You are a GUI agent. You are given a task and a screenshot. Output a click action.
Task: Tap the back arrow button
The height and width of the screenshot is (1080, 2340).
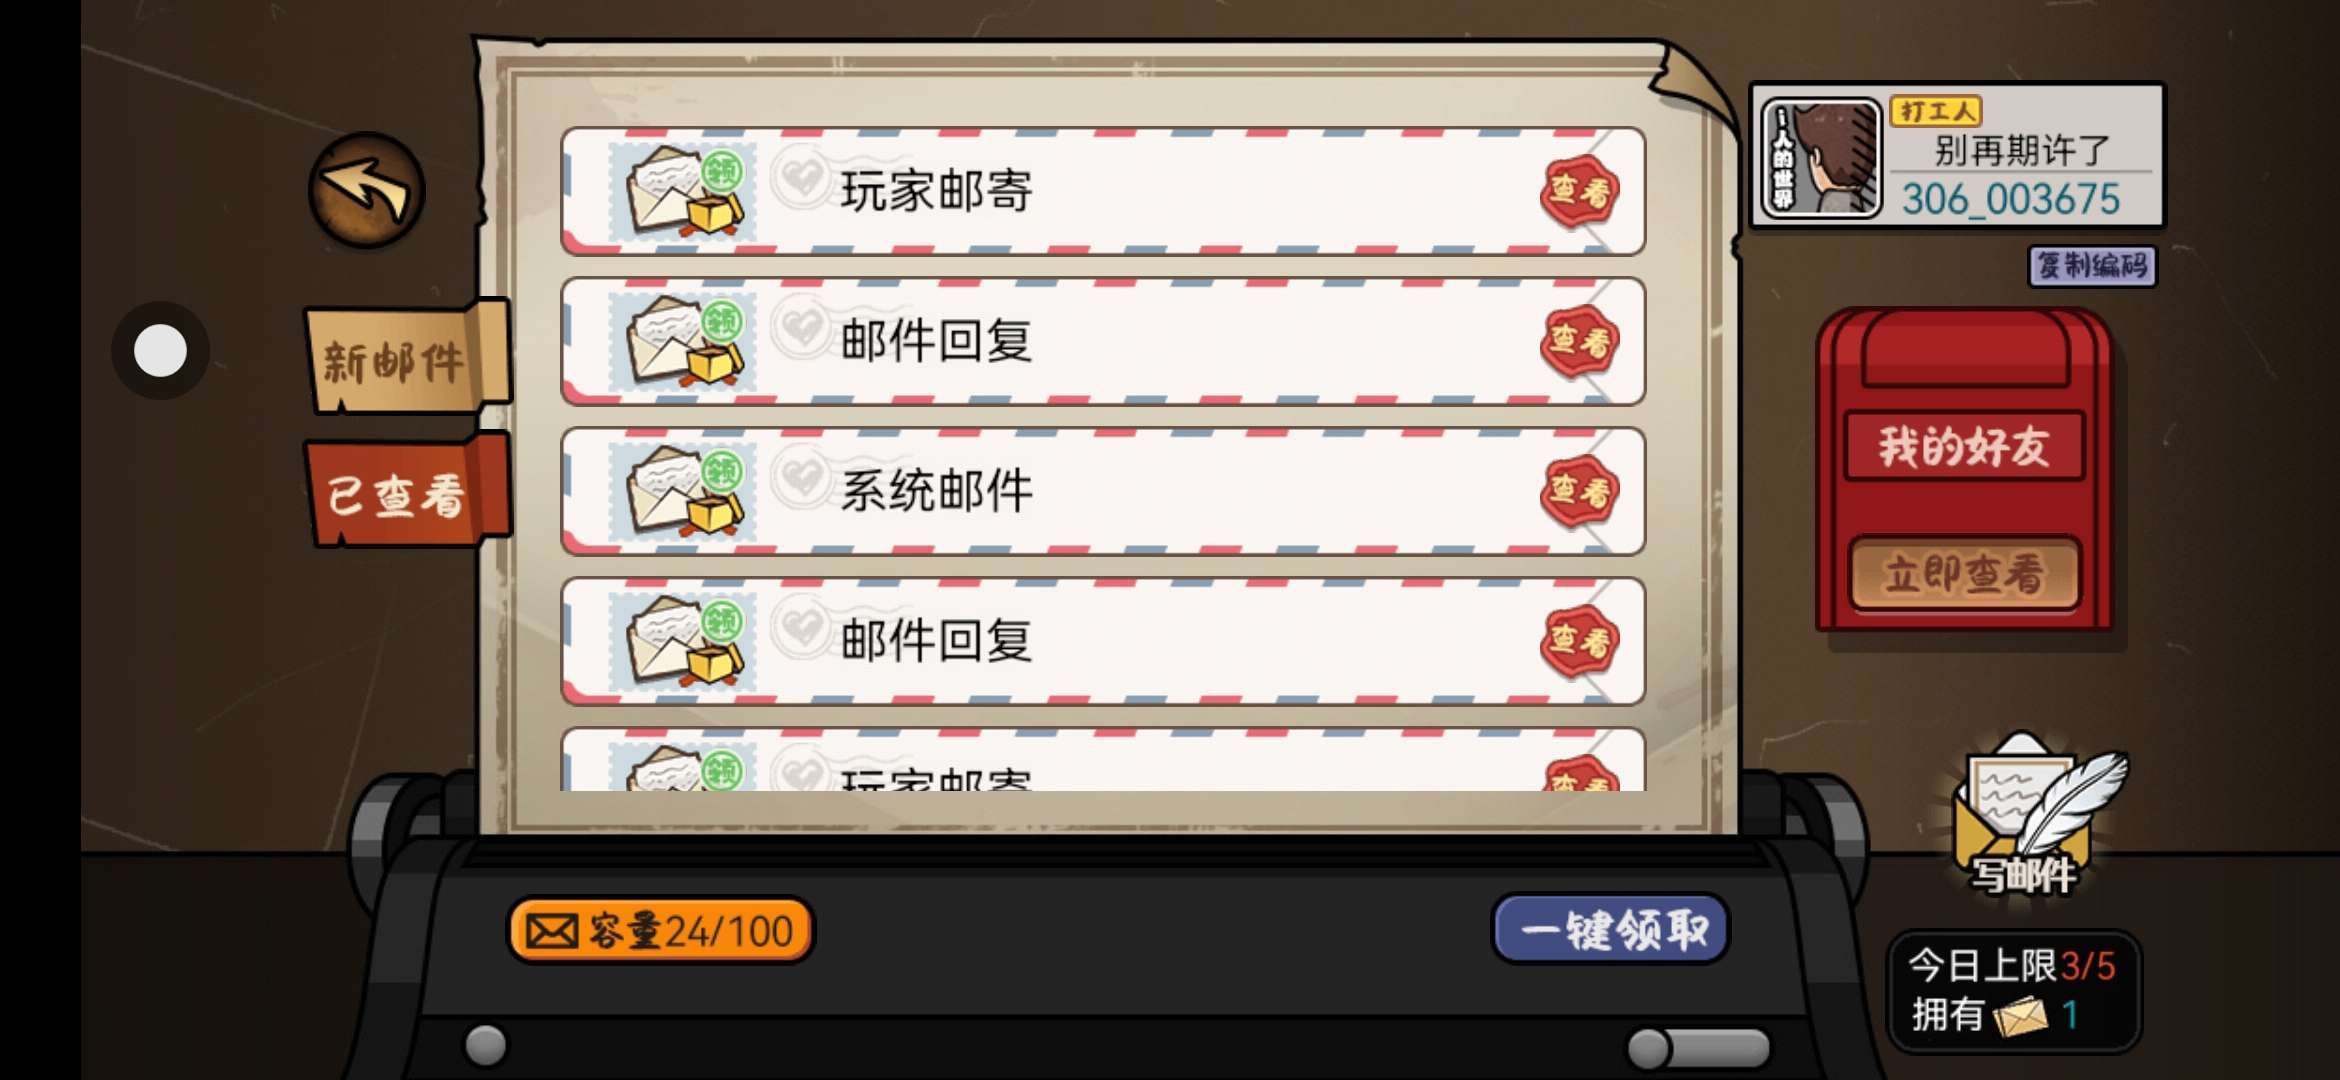[x=366, y=190]
